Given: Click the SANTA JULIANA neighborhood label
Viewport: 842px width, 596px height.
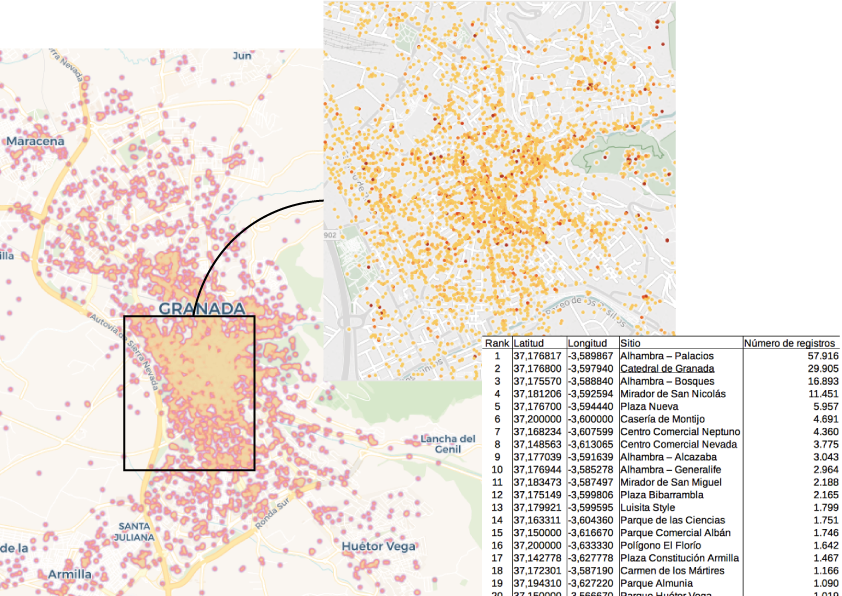Looking at the screenshot, I should [135, 531].
